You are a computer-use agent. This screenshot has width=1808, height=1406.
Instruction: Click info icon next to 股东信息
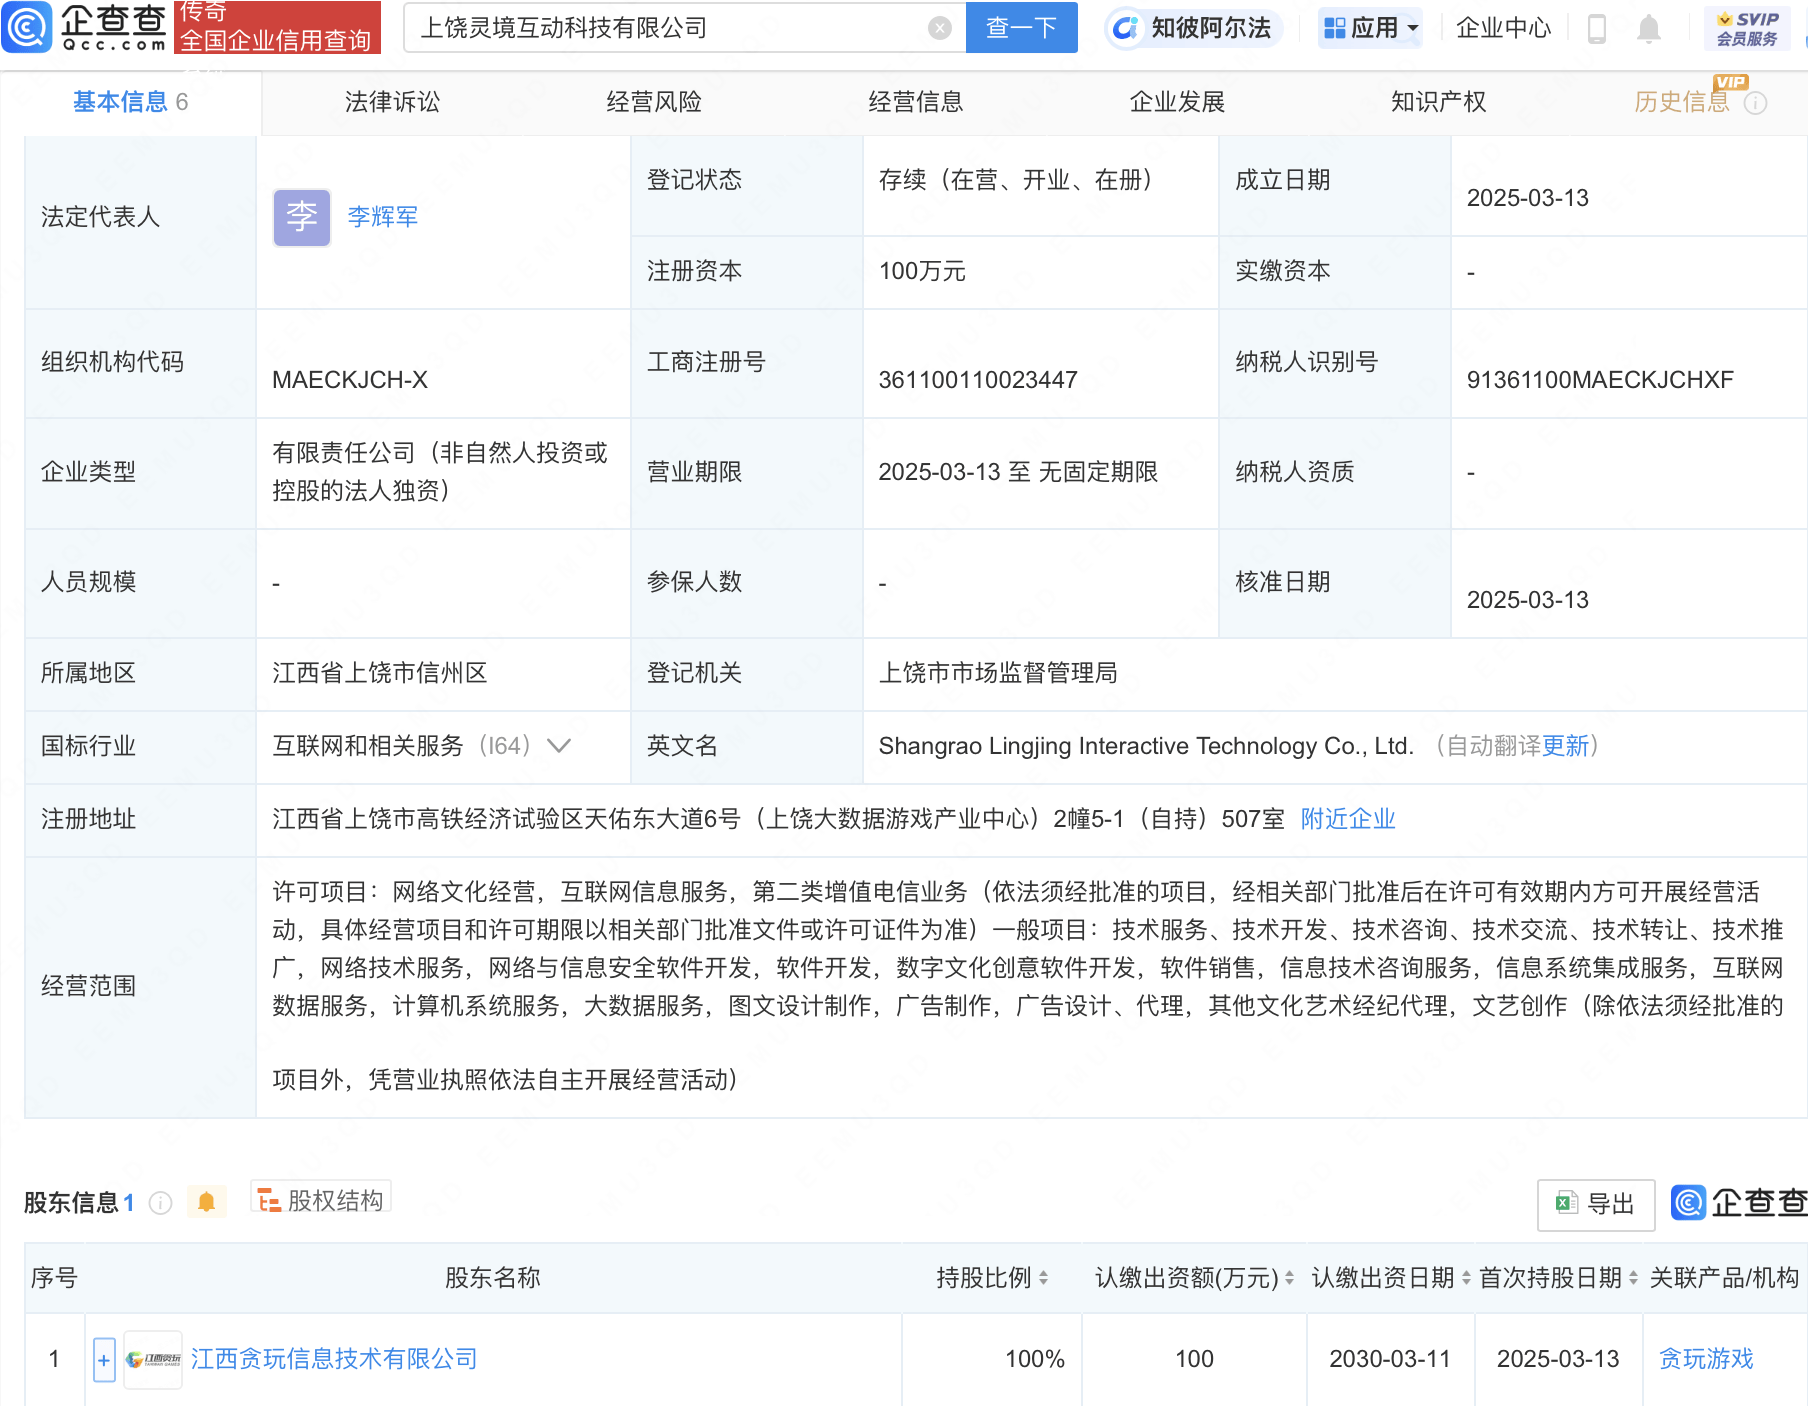(160, 1203)
